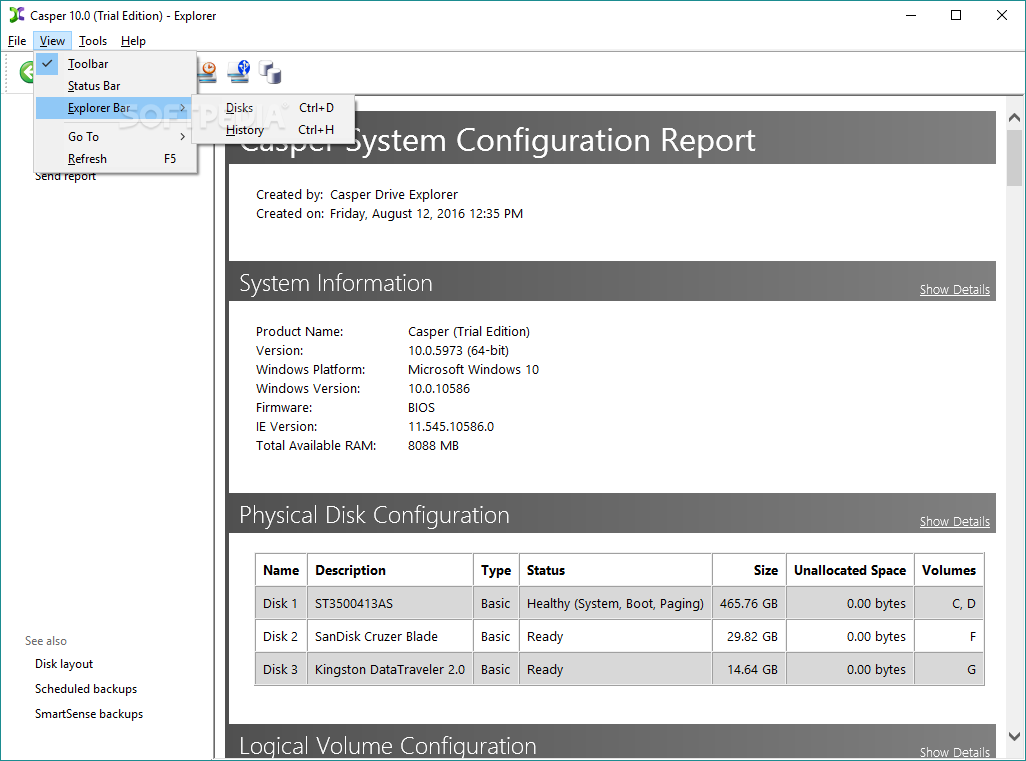Select Disks in the Explorer Bar submenu
The height and width of the screenshot is (761, 1026).
pos(274,108)
